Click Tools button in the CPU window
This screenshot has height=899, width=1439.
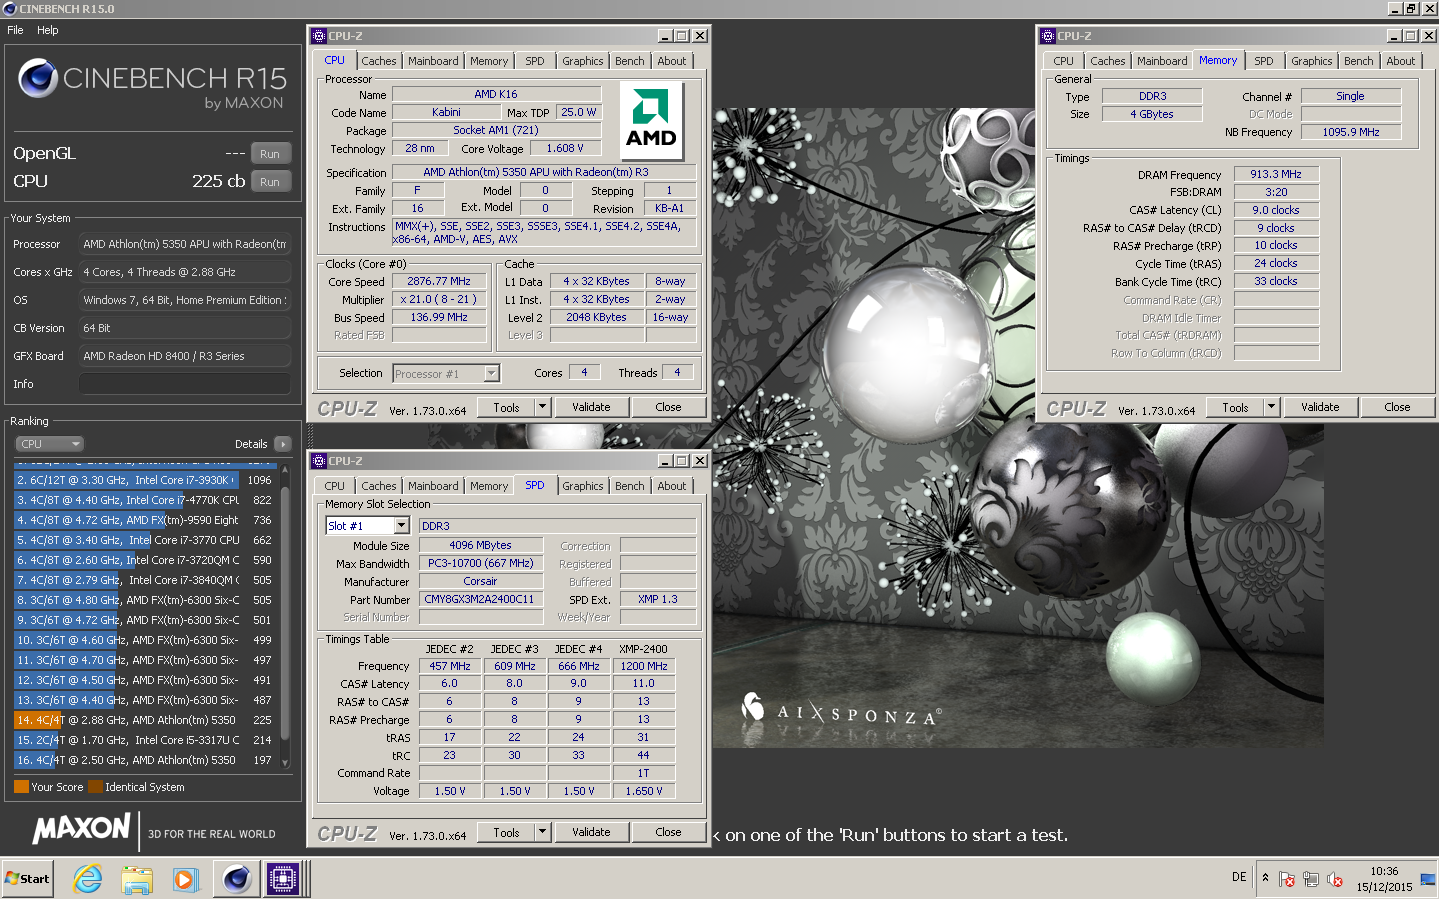click(506, 407)
